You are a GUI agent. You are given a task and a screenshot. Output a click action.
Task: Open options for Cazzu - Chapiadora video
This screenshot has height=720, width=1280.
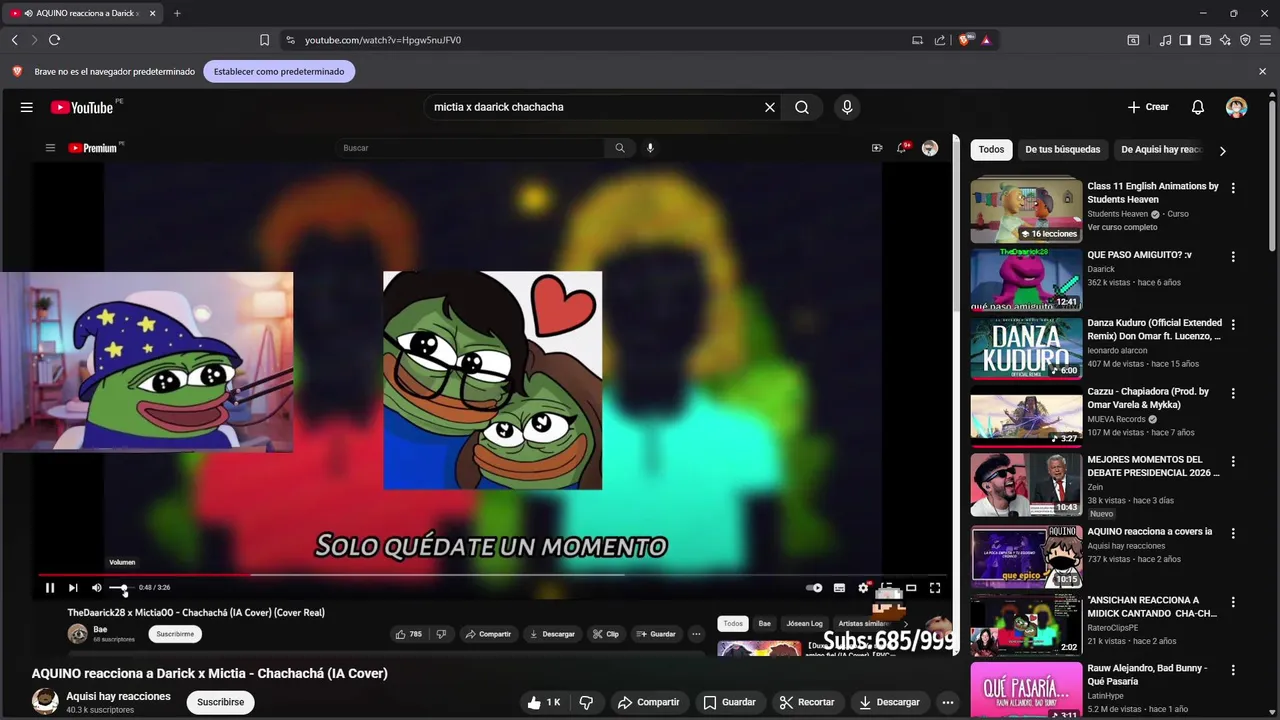pyautogui.click(x=1233, y=394)
